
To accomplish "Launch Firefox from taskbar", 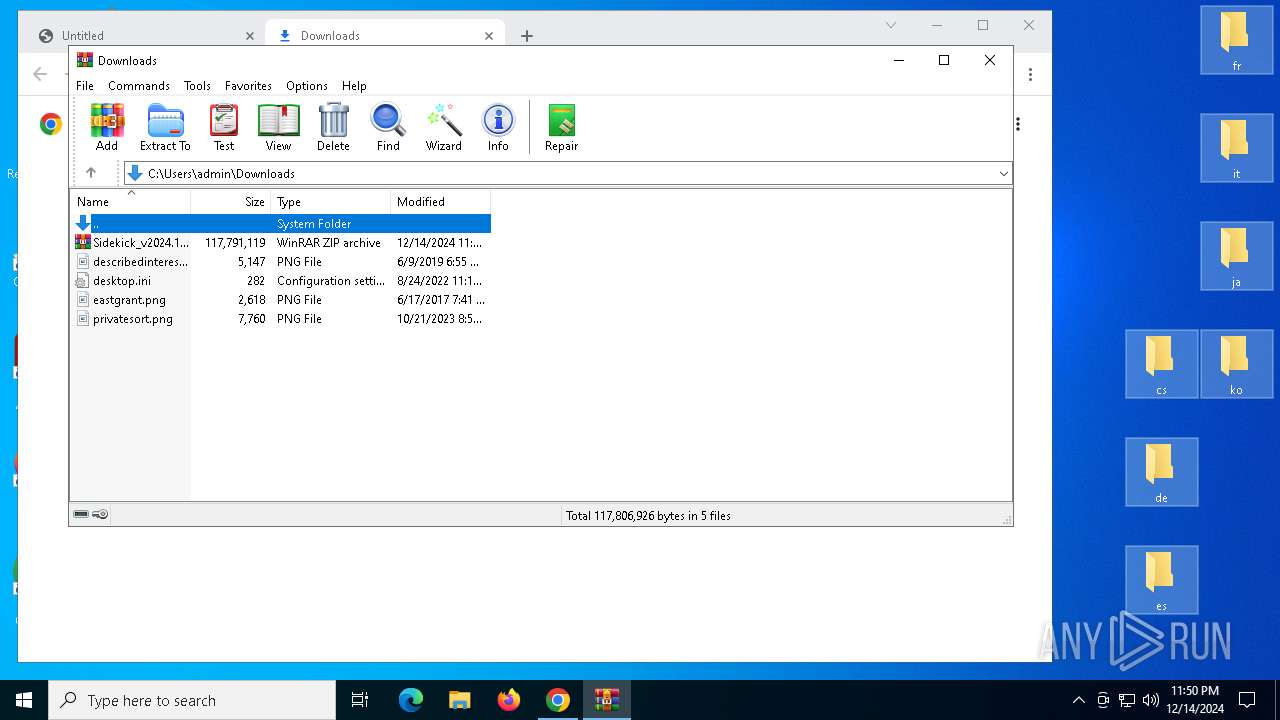I will pos(509,700).
